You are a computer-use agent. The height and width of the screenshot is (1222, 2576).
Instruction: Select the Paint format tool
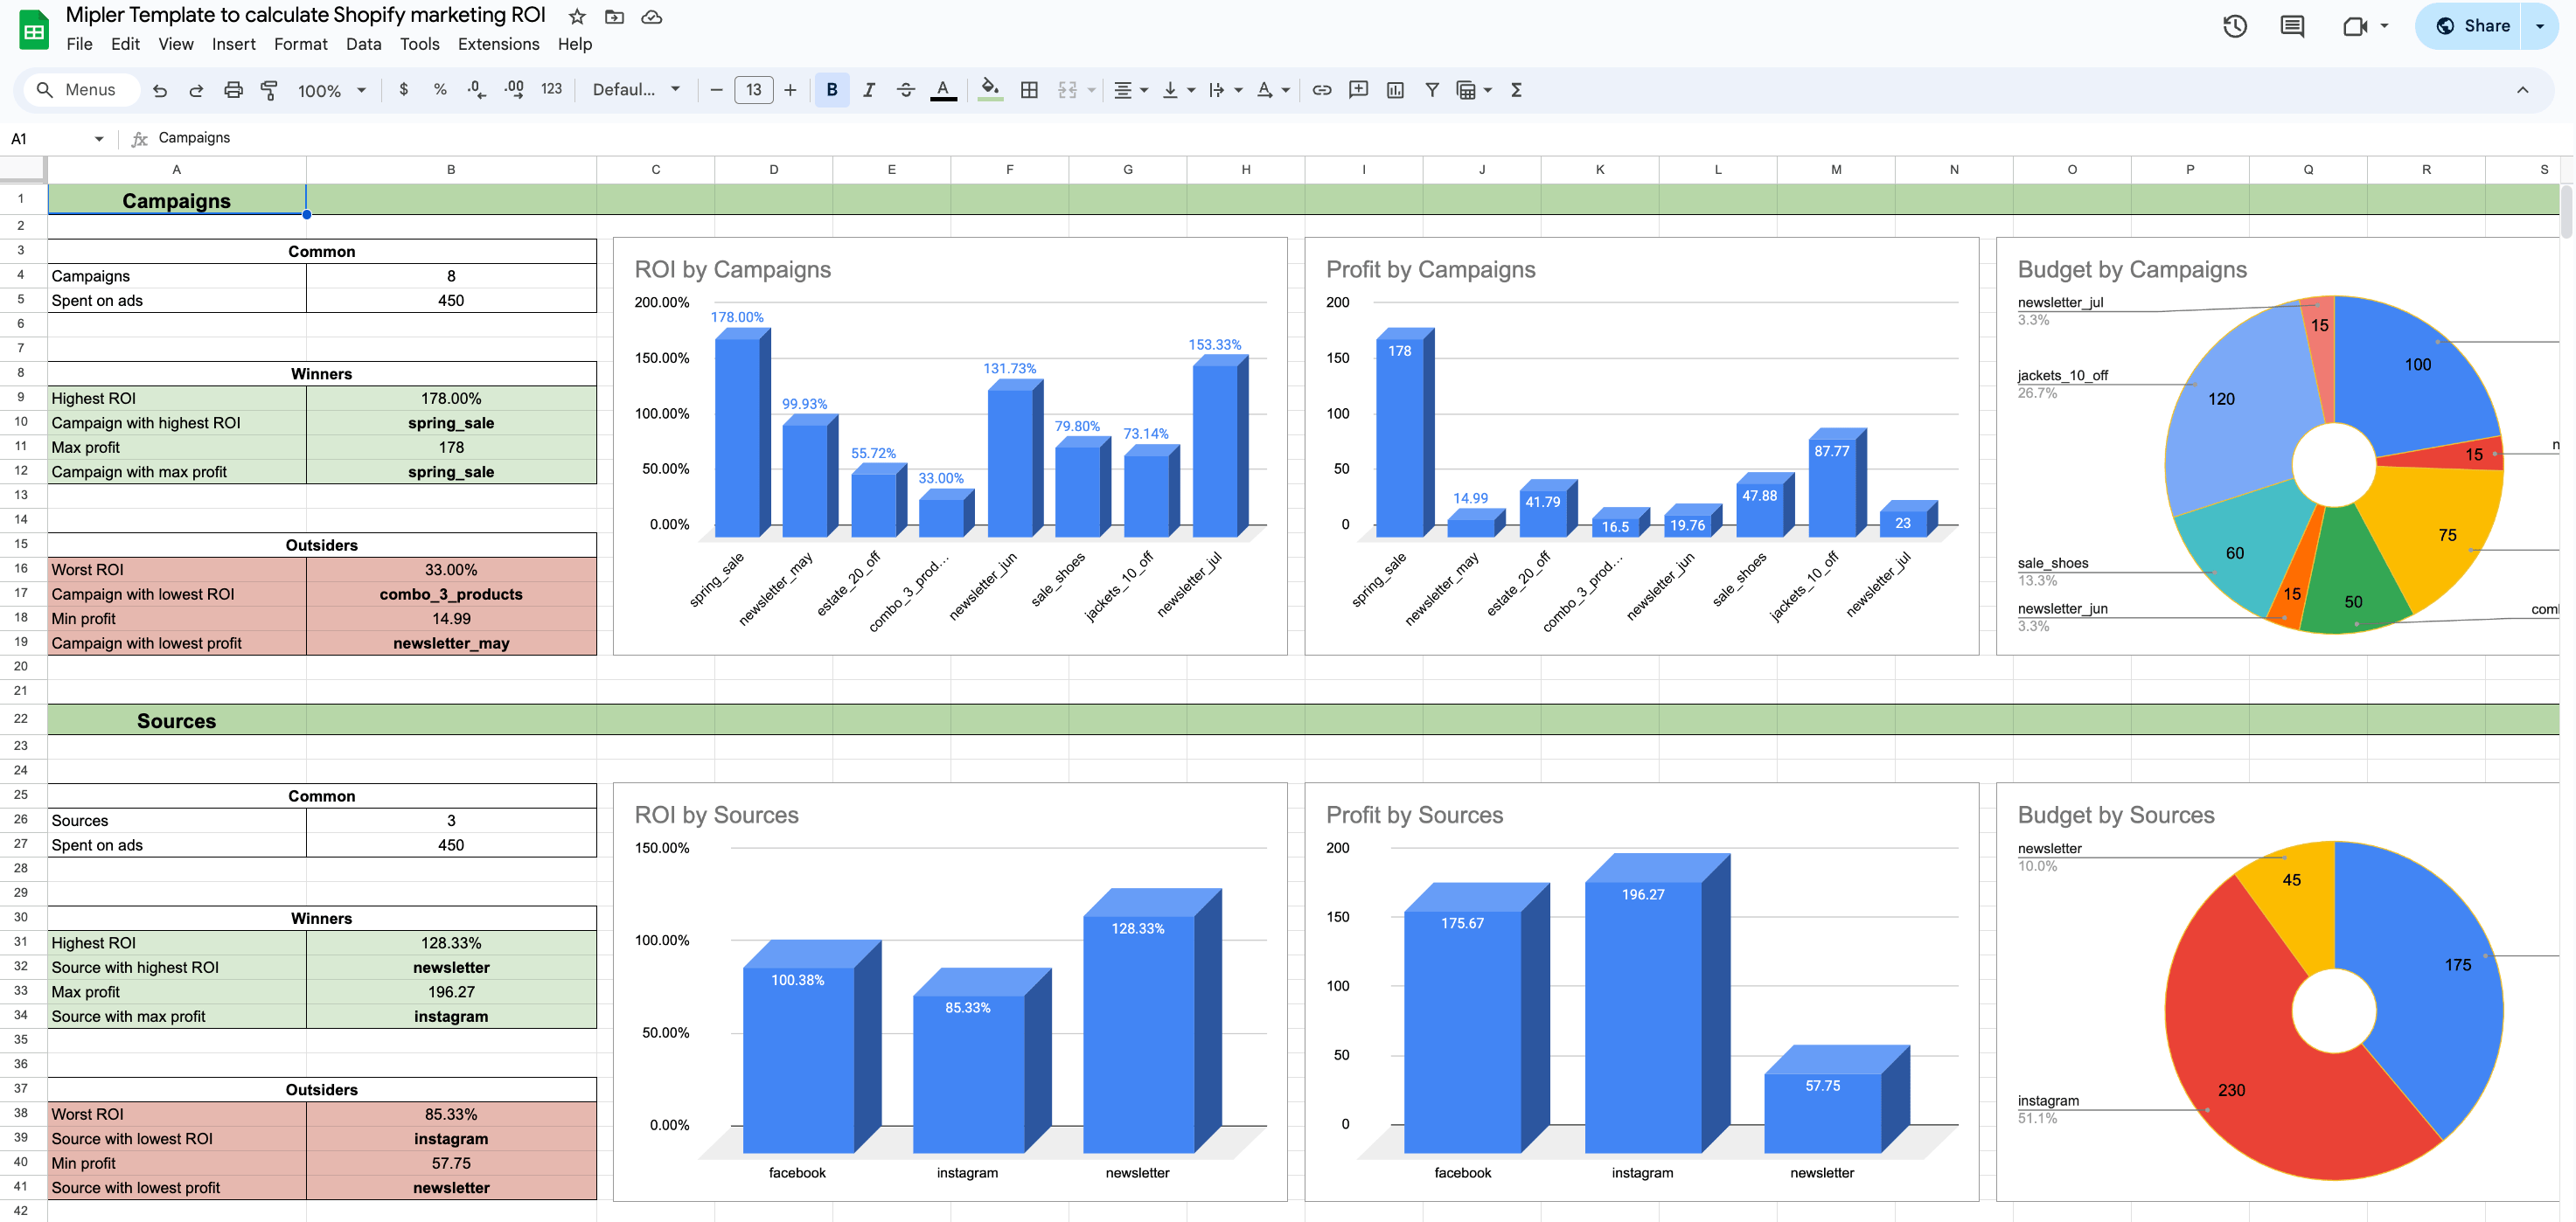269,90
